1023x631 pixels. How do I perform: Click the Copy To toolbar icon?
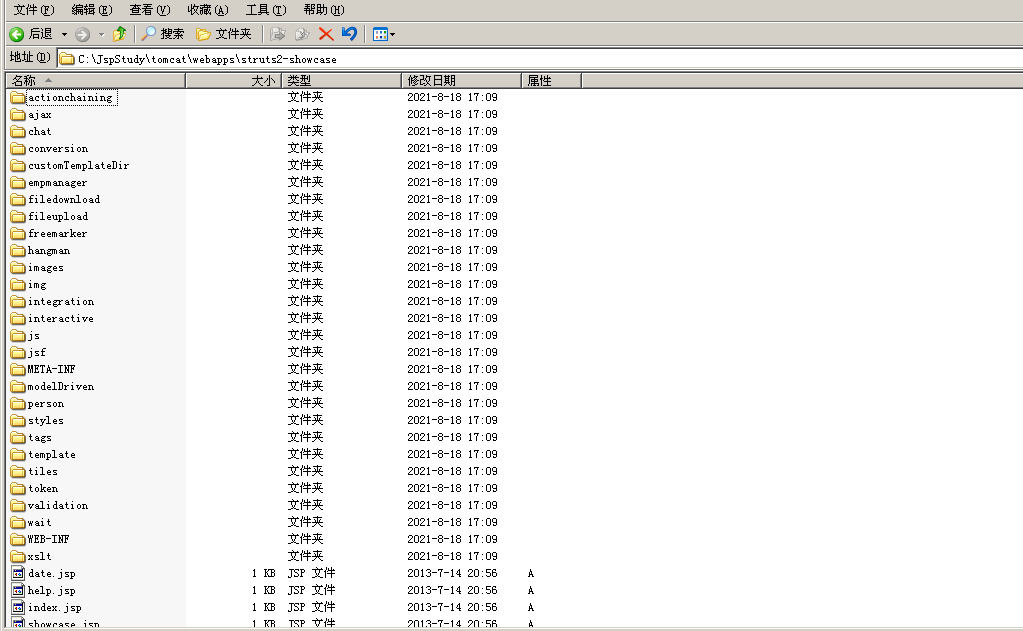click(x=302, y=34)
